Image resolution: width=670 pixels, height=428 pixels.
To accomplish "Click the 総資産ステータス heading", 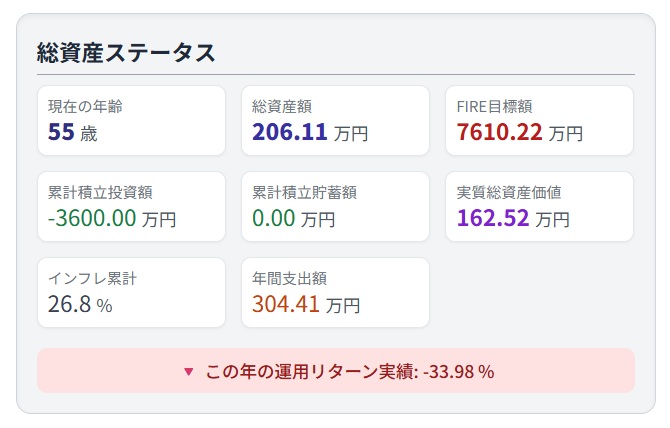I will click(x=126, y=53).
